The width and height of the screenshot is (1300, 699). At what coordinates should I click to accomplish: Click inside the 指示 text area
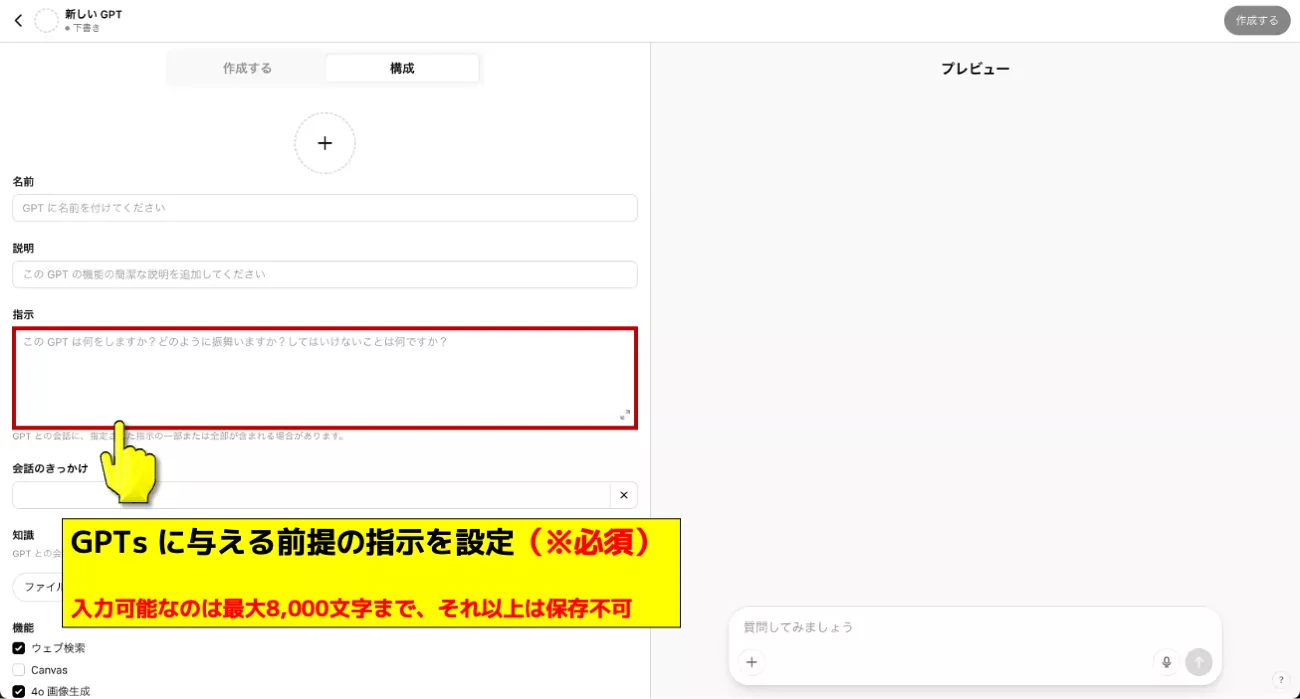pyautogui.click(x=325, y=378)
